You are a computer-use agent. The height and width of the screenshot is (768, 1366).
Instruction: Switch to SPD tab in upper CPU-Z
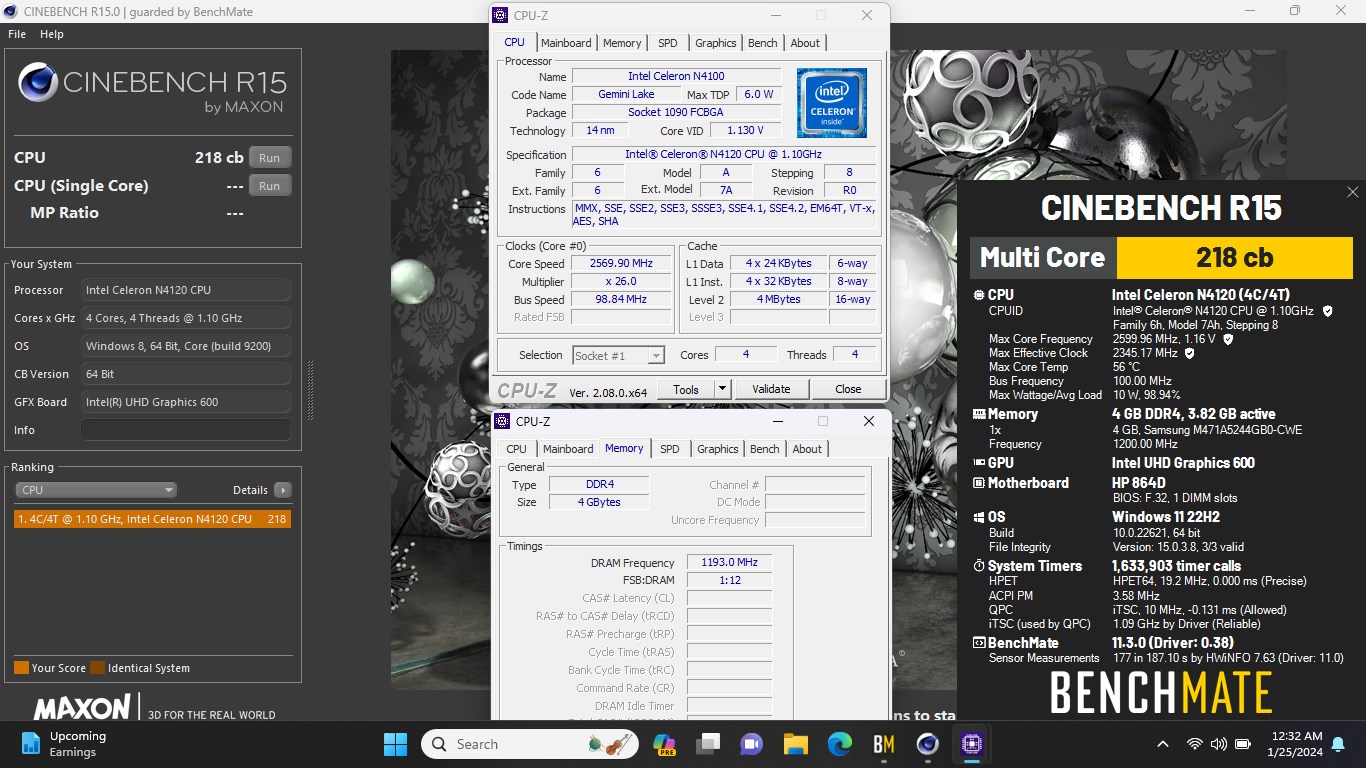[x=668, y=43]
